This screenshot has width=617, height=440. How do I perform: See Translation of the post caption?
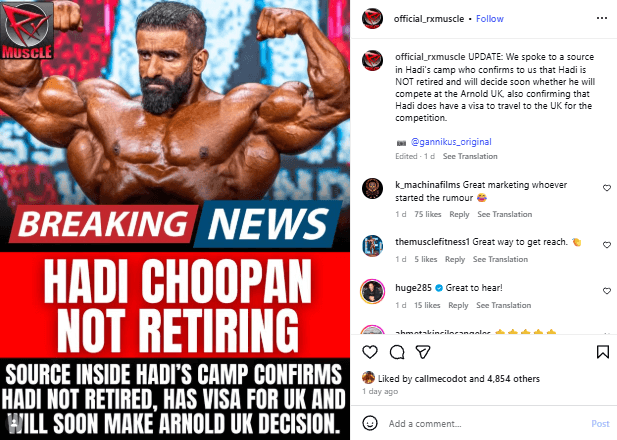(470, 156)
